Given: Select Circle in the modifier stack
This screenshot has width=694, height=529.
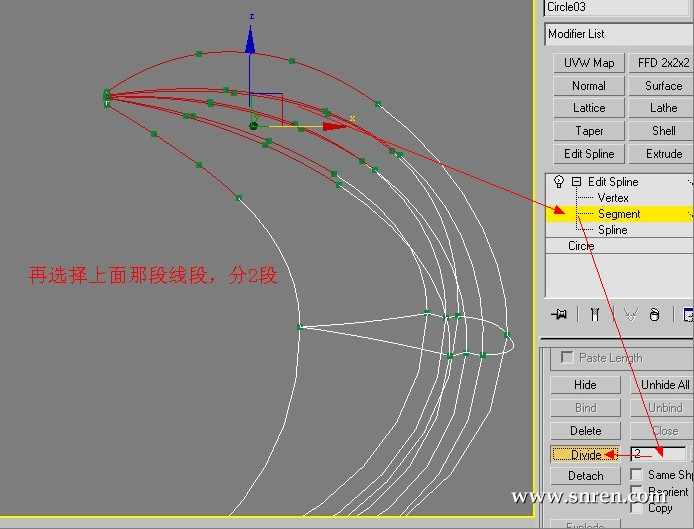Looking at the screenshot, I should click(x=581, y=246).
